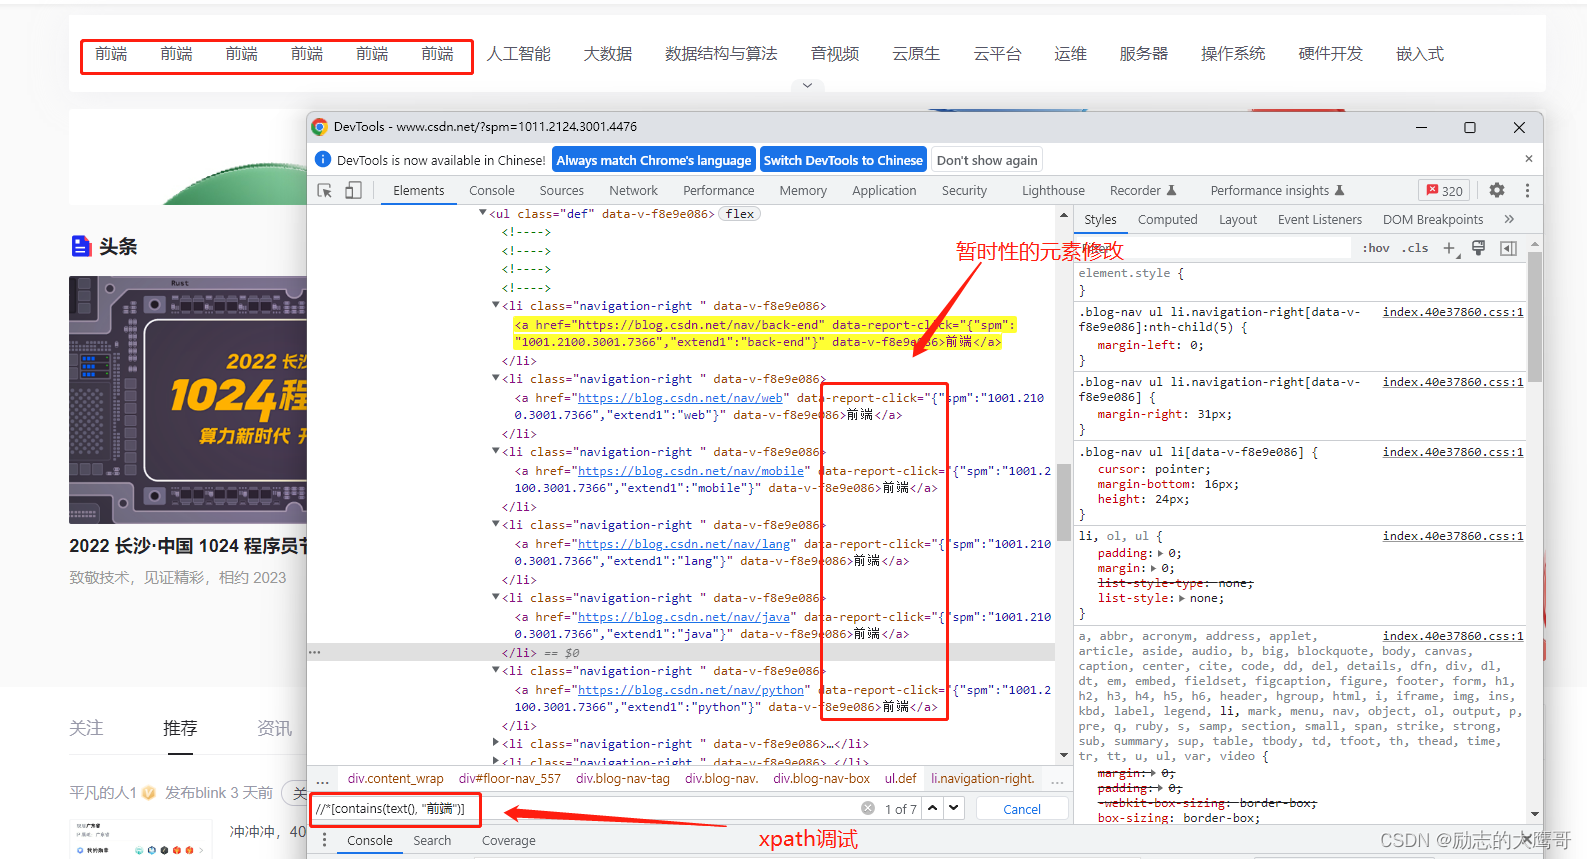Screen dimensions: 1587x859
Task: Open the Search drawer tab
Action: (432, 840)
